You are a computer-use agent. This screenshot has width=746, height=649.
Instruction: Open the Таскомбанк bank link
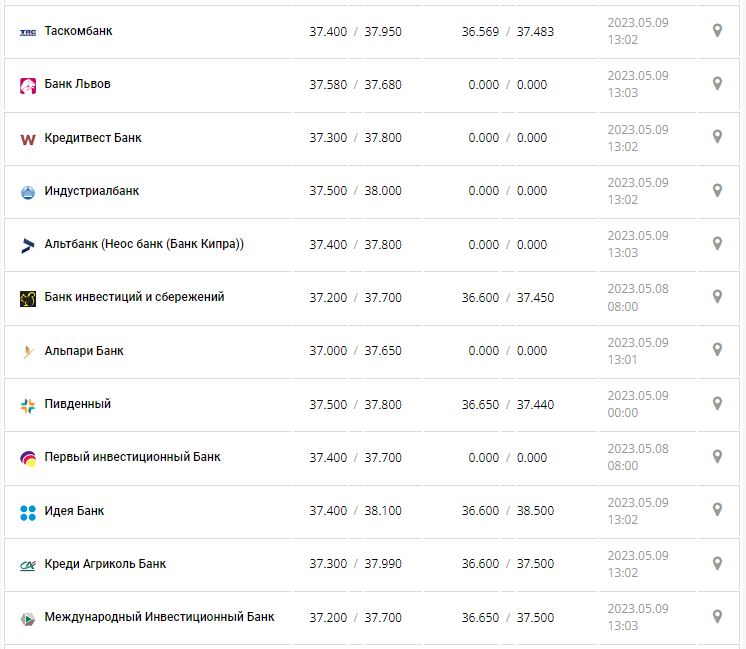coord(78,31)
